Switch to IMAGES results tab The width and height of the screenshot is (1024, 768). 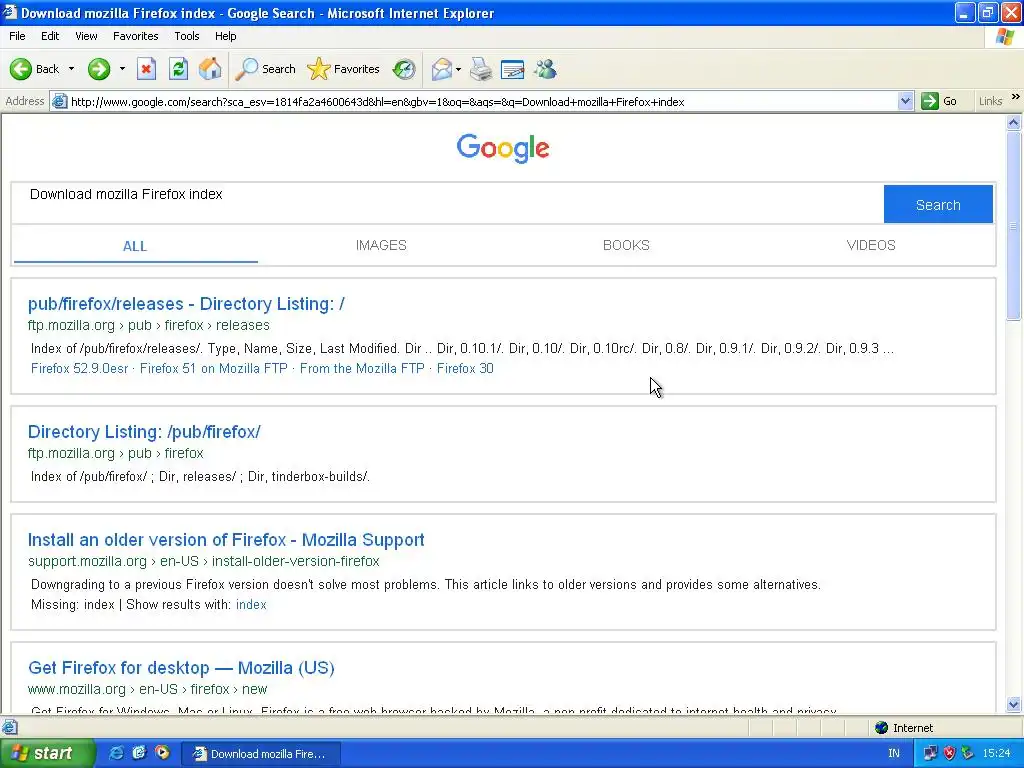tap(381, 245)
